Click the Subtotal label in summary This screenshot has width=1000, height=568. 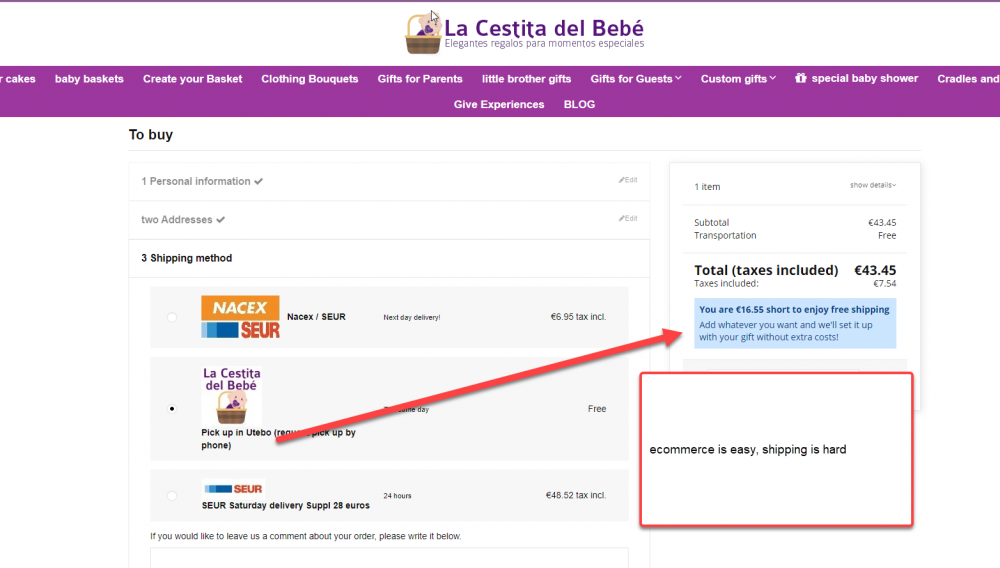click(x=711, y=222)
